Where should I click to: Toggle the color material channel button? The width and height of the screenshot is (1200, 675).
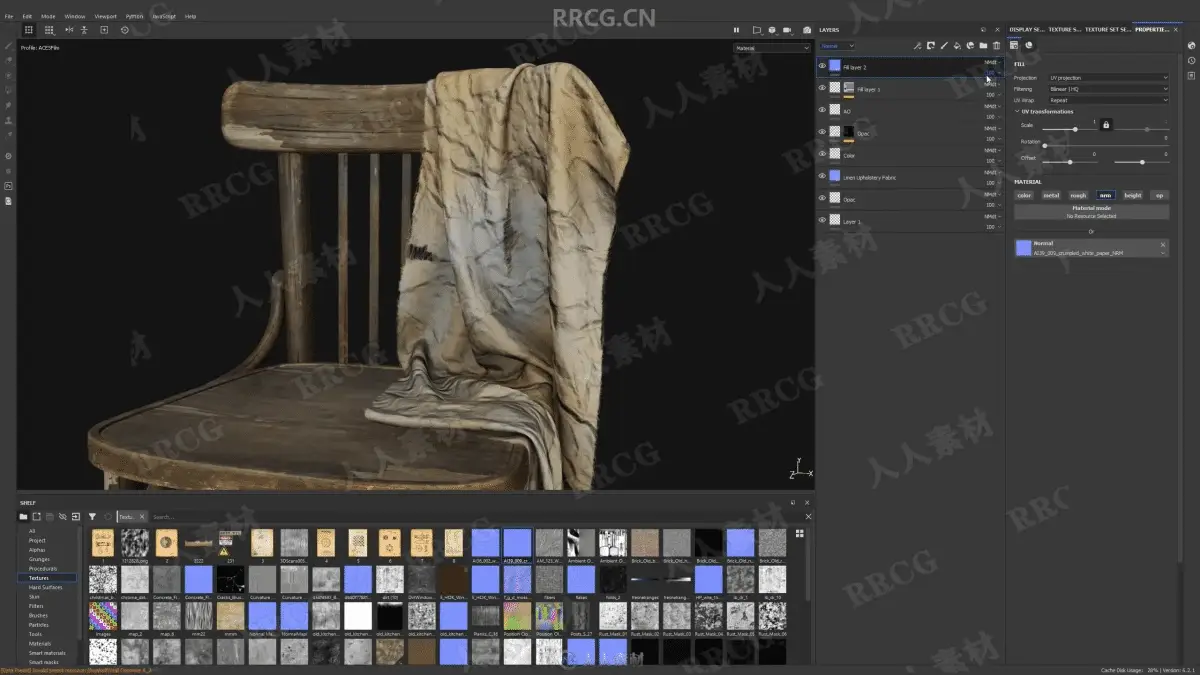[x=1025, y=195]
